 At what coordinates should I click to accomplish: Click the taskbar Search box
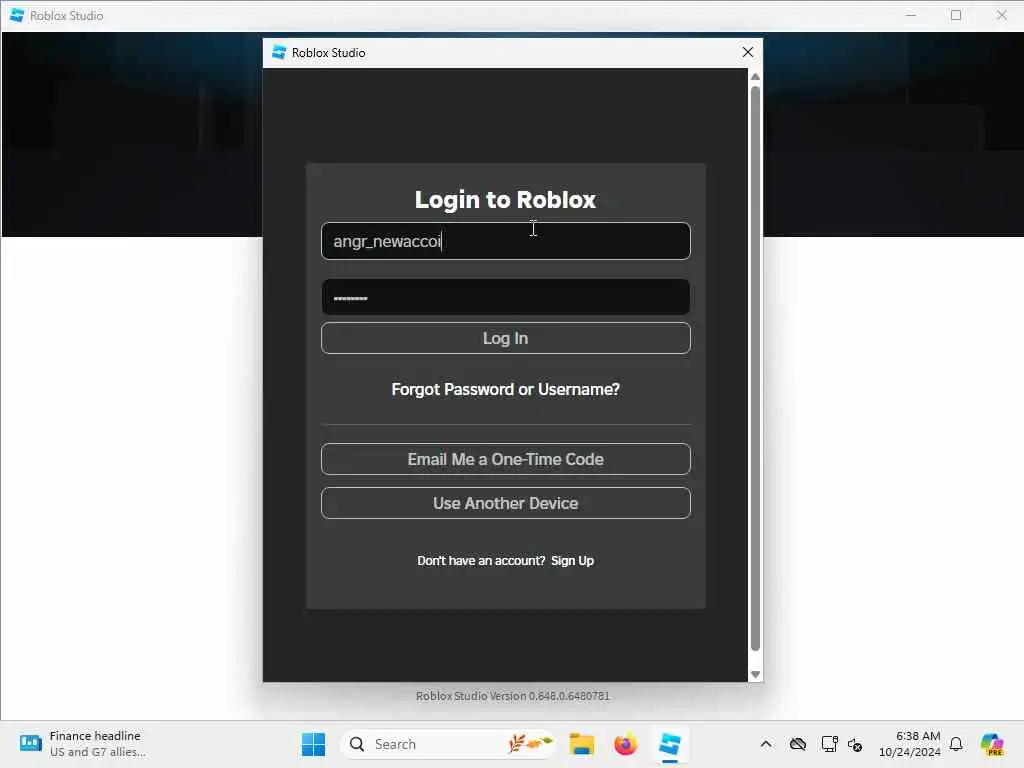click(x=448, y=744)
